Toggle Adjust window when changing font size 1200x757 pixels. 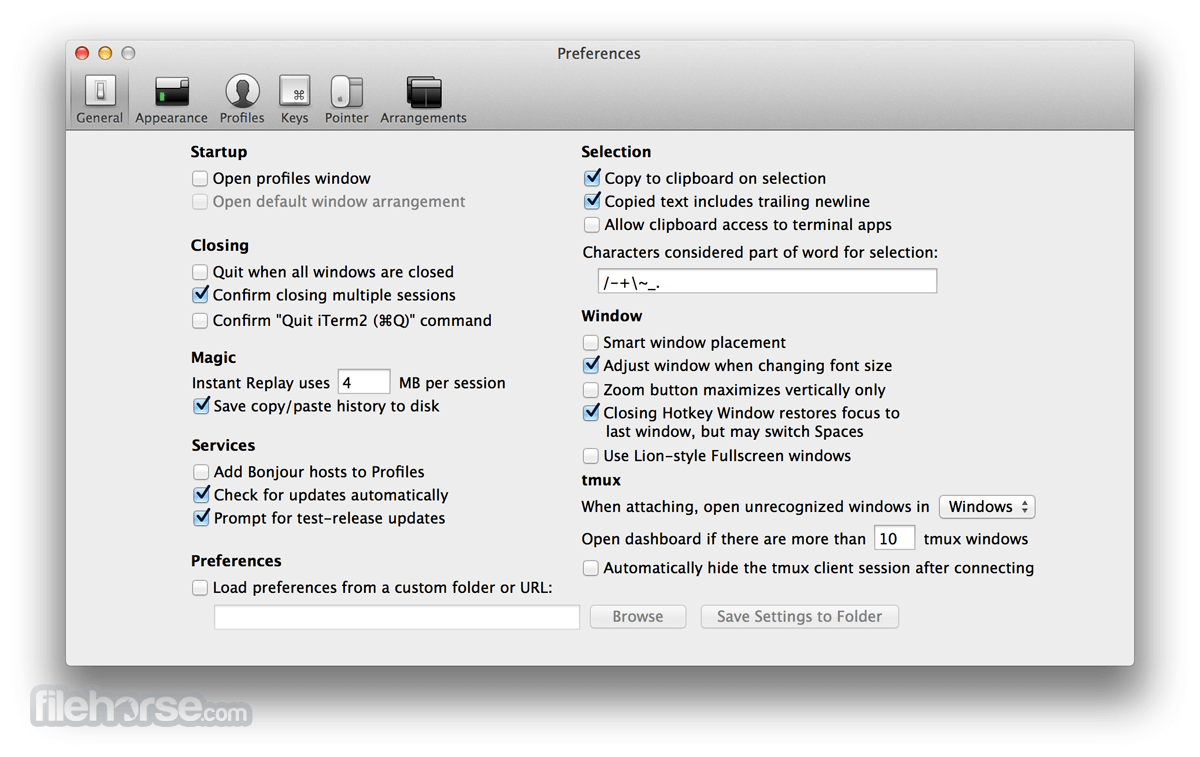click(x=591, y=366)
